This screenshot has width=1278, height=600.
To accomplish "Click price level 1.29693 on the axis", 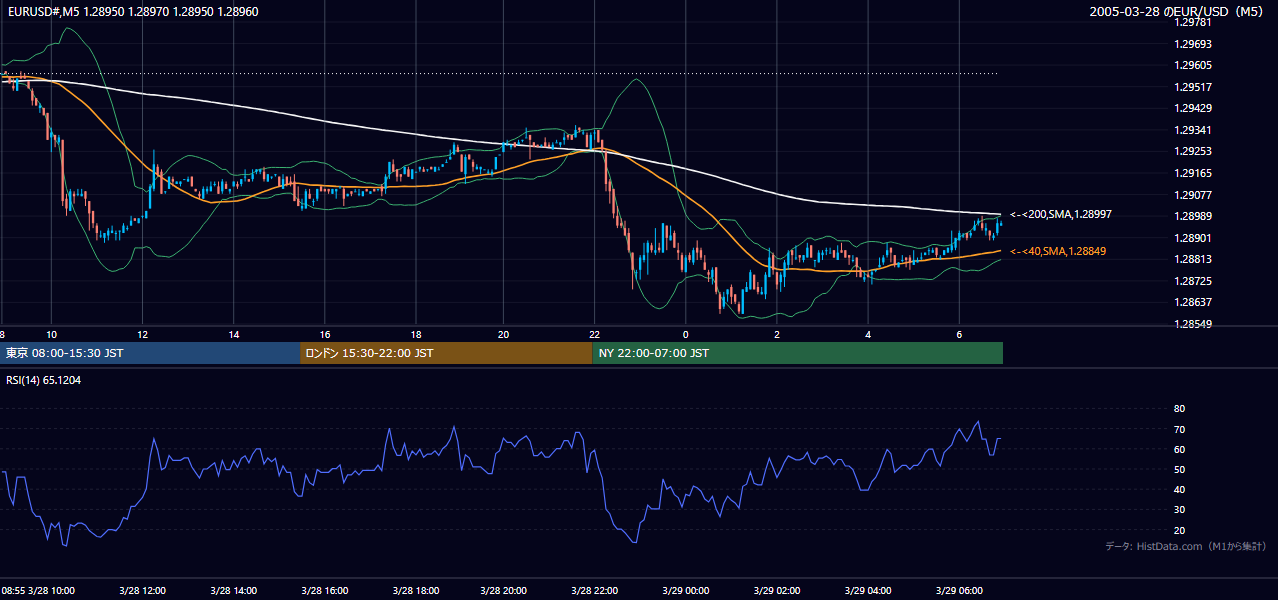I will pos(1193,44).
